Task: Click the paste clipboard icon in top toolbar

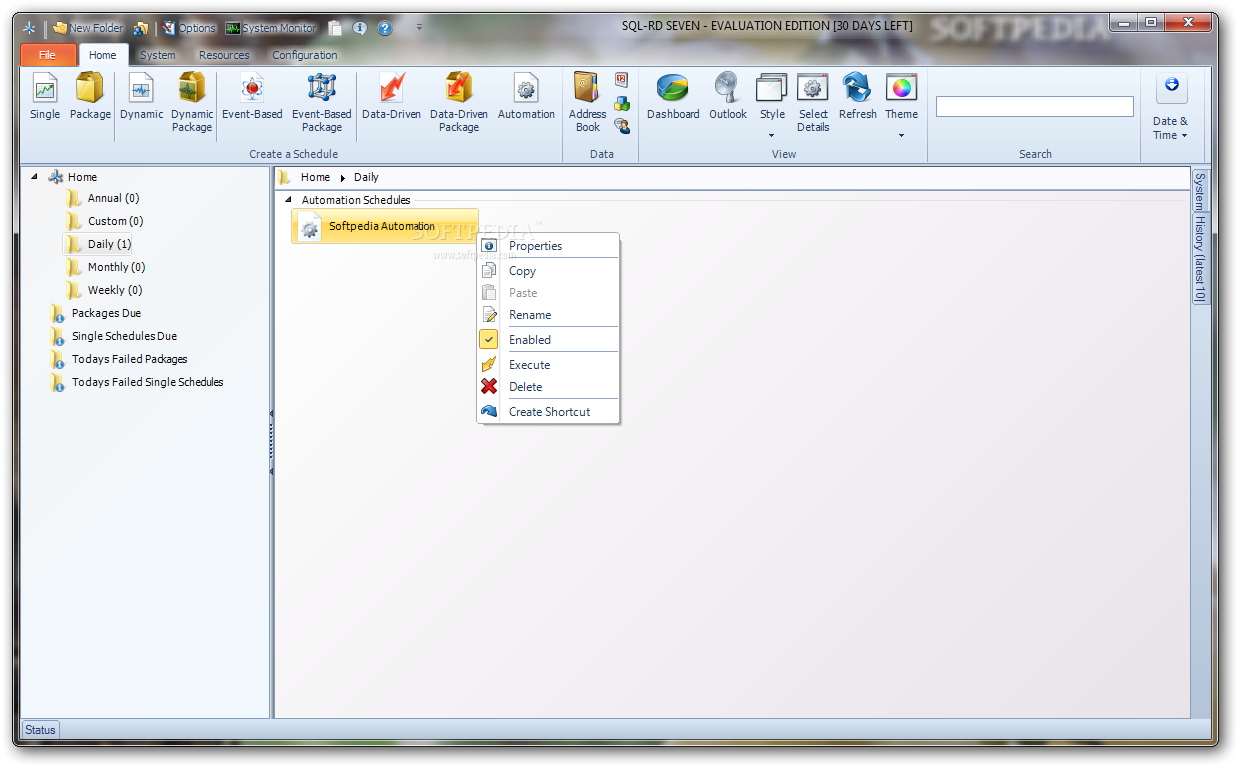Action: (x=335, y=28)
